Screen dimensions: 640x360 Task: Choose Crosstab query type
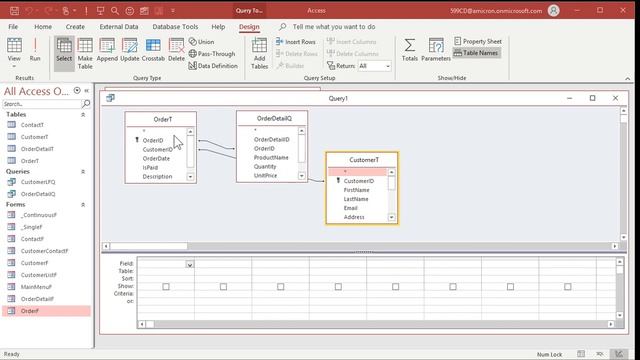pyautogui.click(x=153, y=50)
